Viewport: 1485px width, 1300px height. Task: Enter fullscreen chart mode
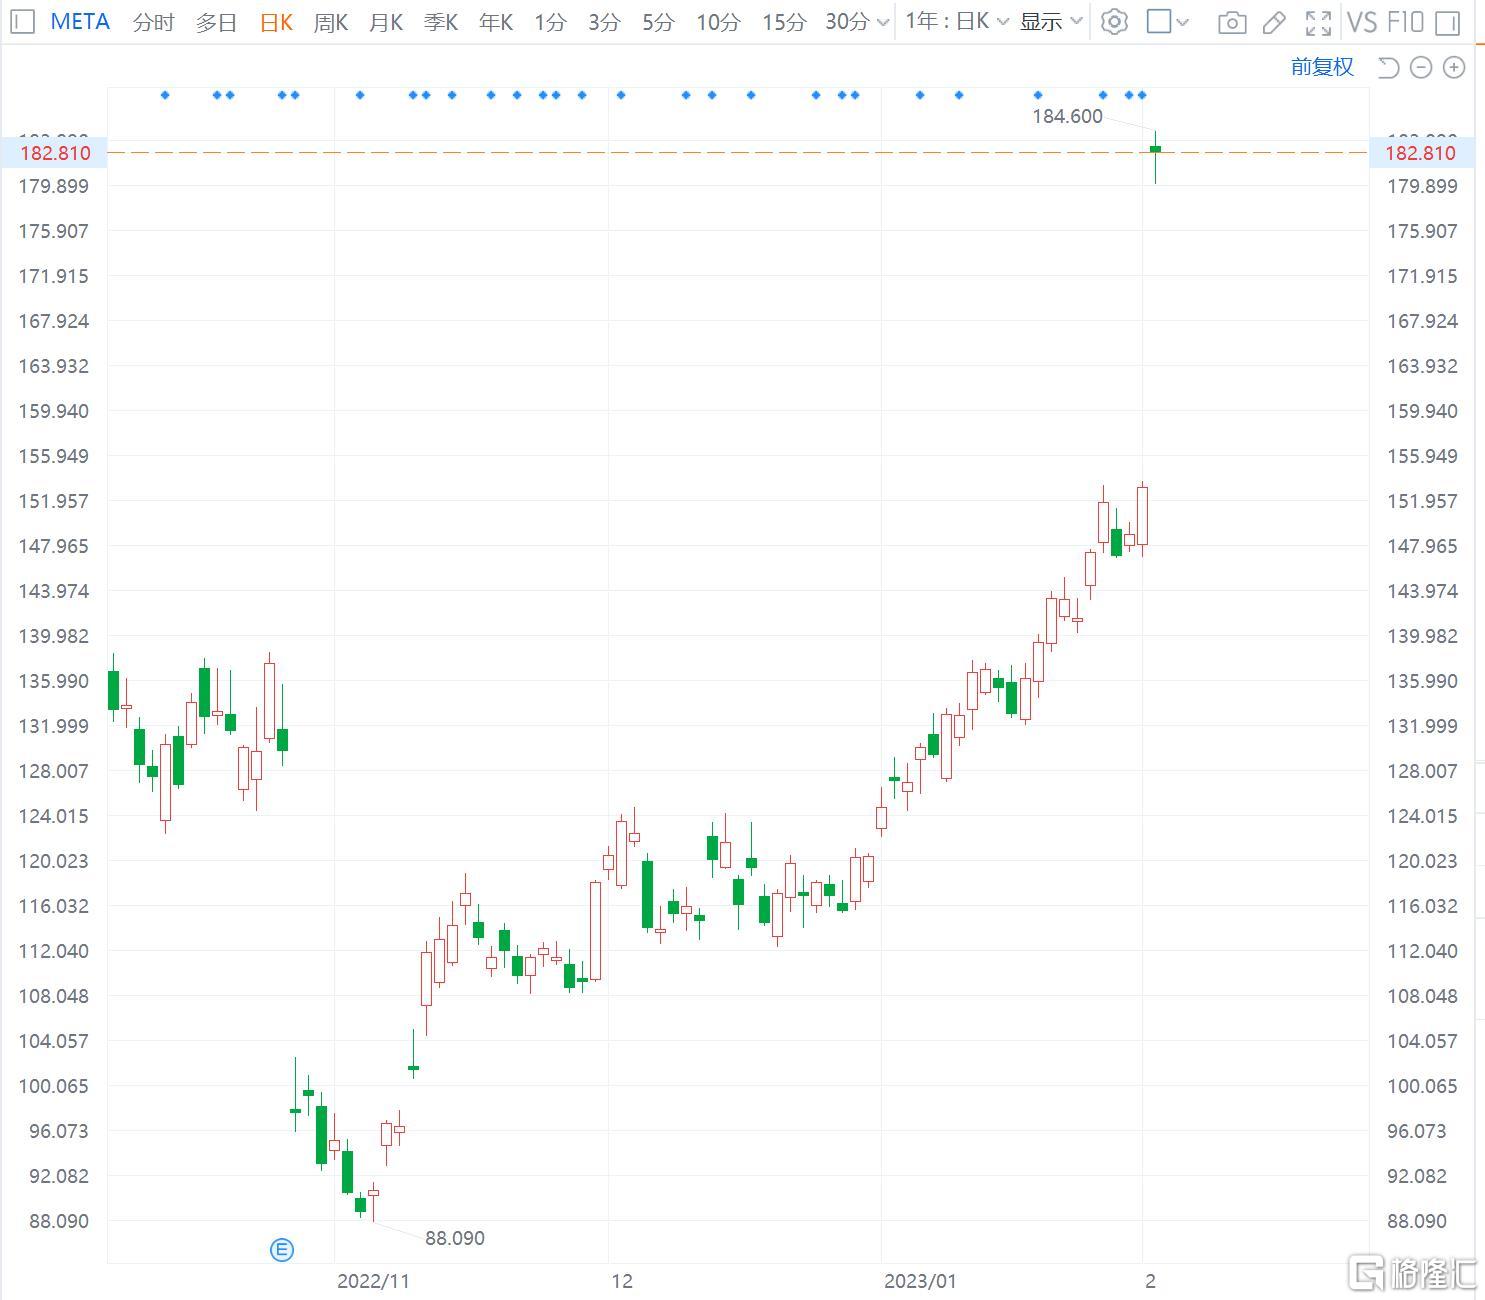[x=1318, y=22]
